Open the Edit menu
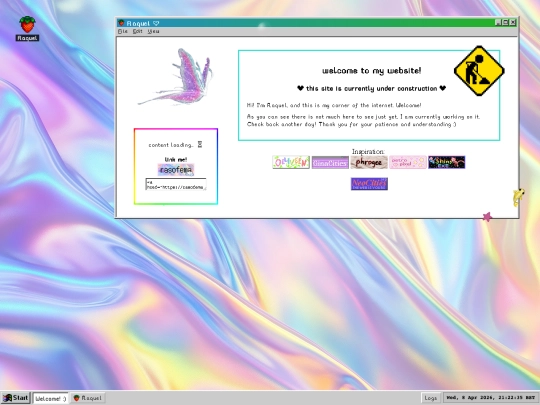Image resolution: width=540 pixels, height=405 pixels. pos(137,31)
